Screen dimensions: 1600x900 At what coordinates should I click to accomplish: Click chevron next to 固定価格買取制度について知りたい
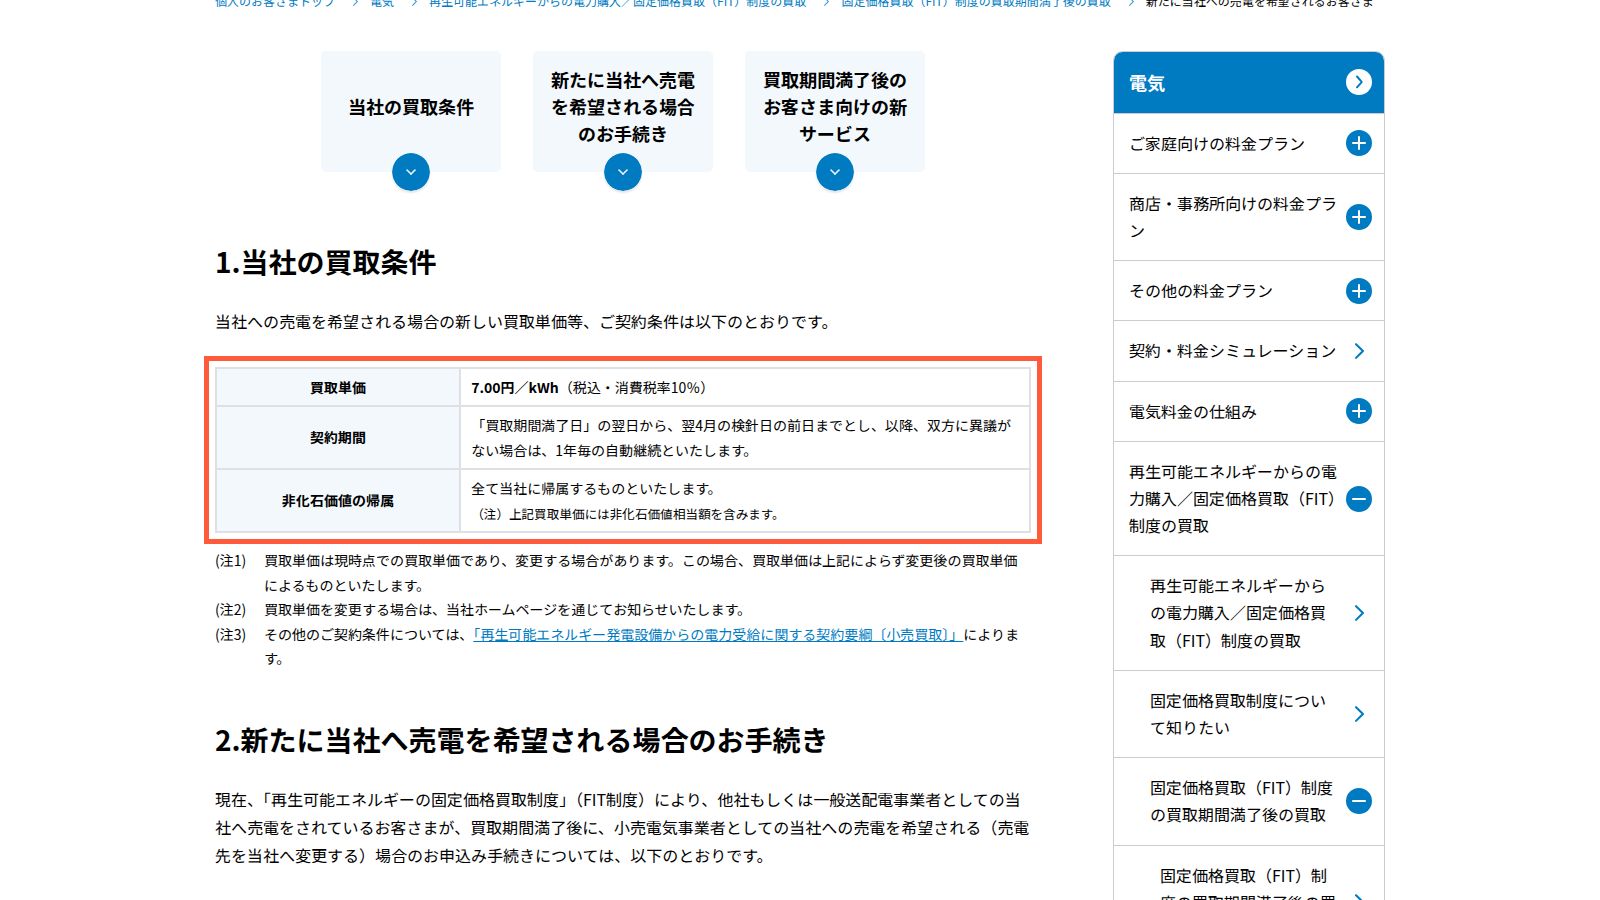click(x=1359, y=714)
